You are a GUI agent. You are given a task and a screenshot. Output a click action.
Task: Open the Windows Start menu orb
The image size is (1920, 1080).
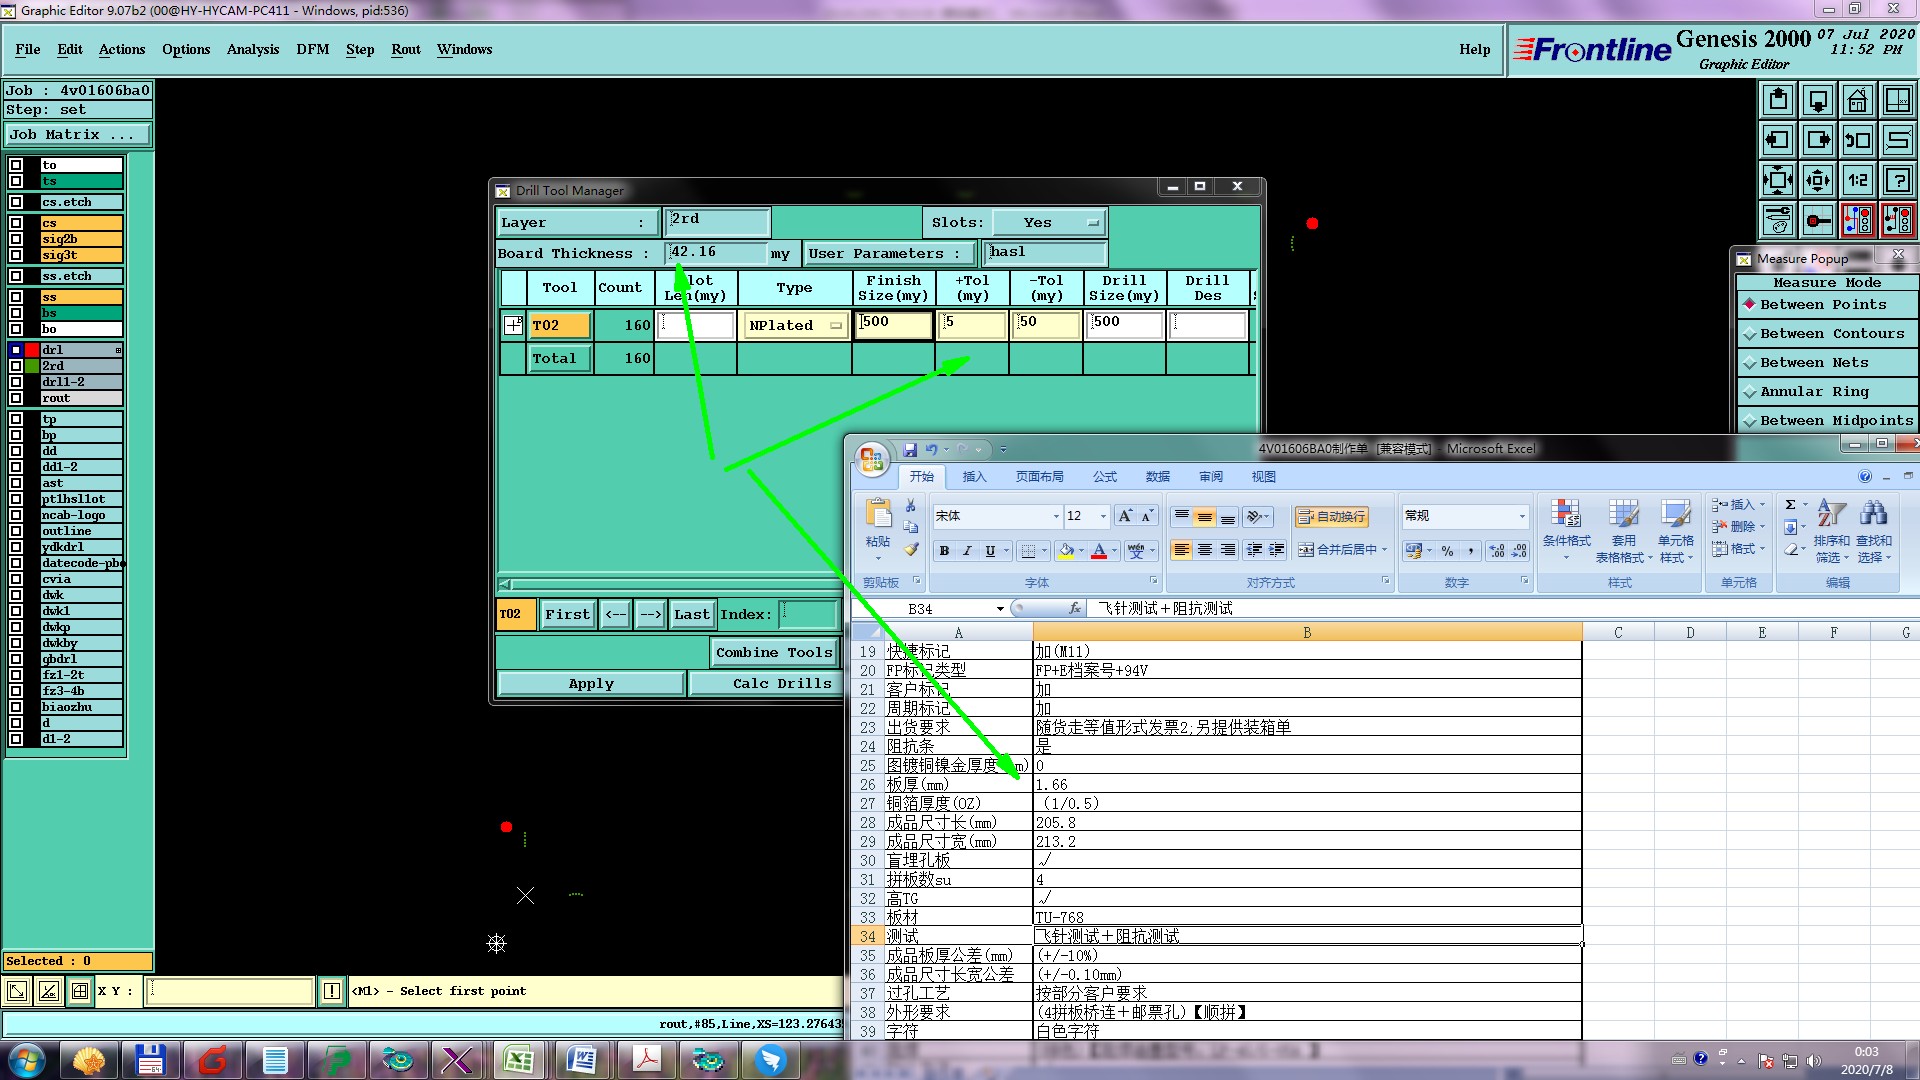point(26,1060)
